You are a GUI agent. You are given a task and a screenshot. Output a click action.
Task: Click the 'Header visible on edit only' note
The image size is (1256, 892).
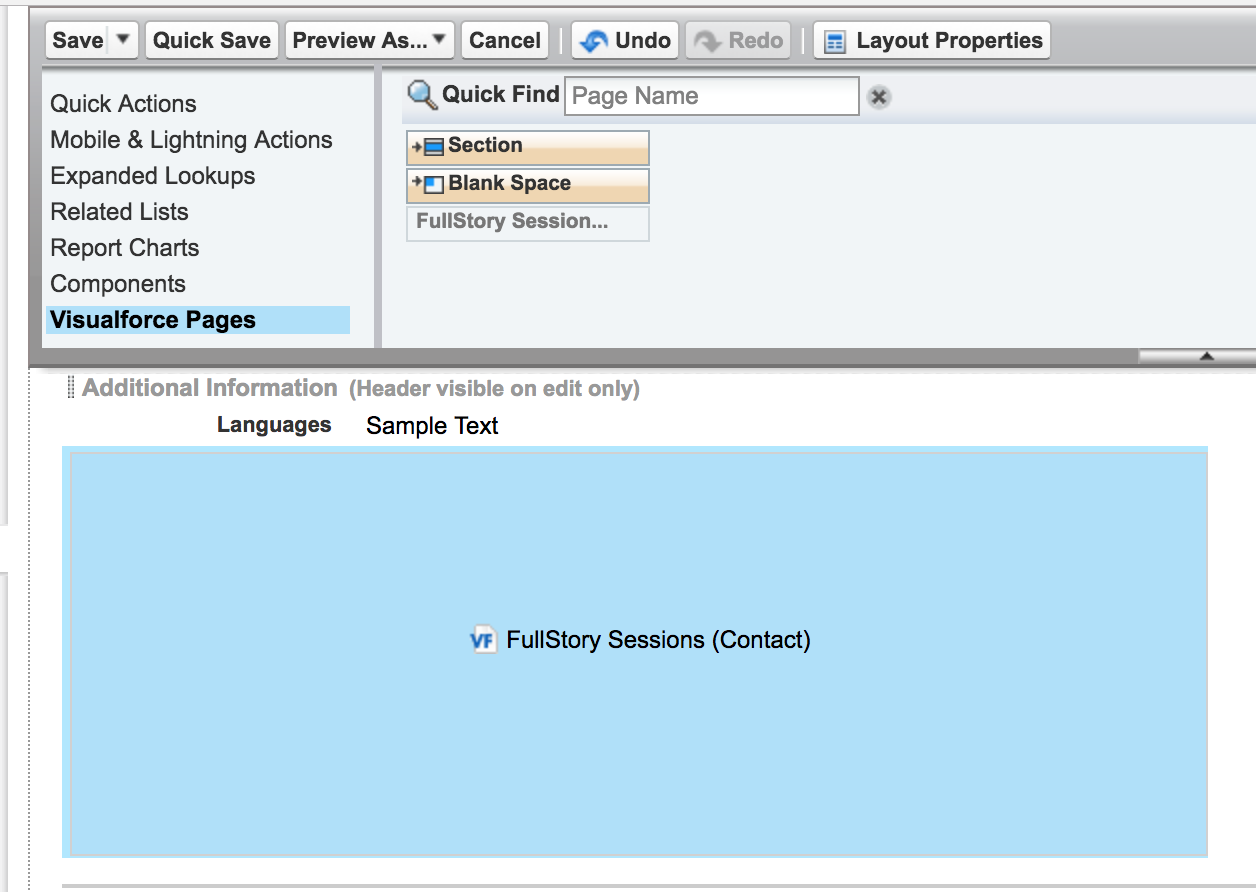(494, 389)
